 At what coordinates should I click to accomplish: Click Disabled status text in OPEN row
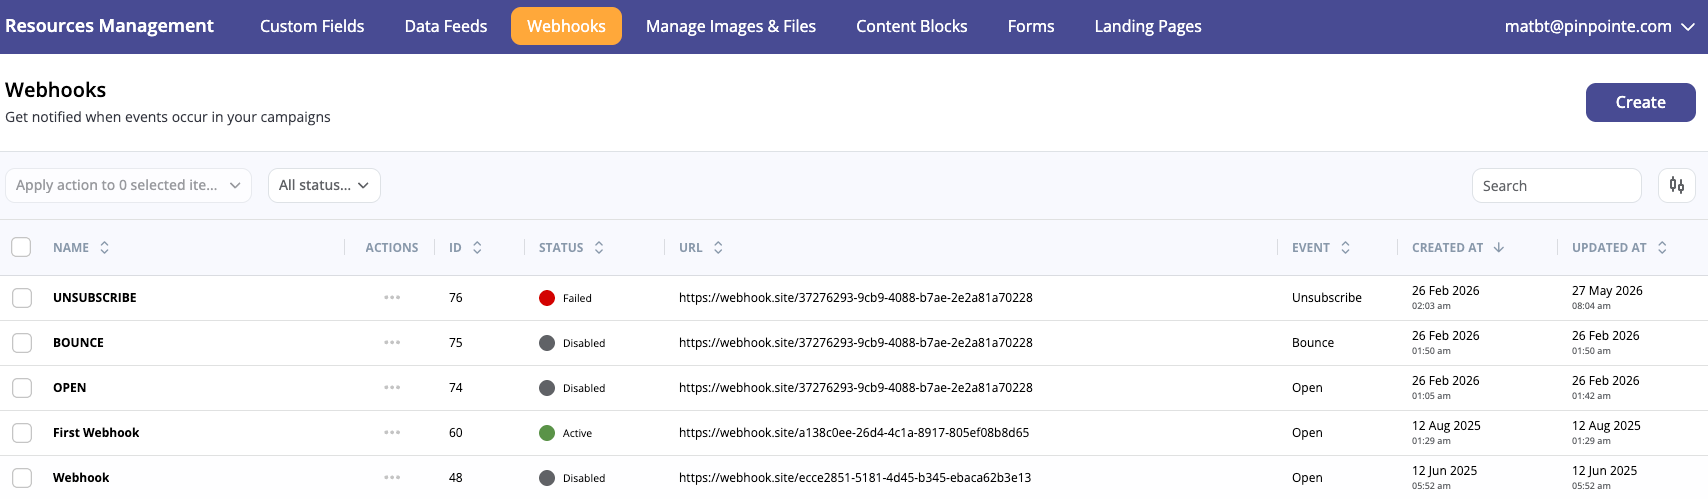pos(584,388)
